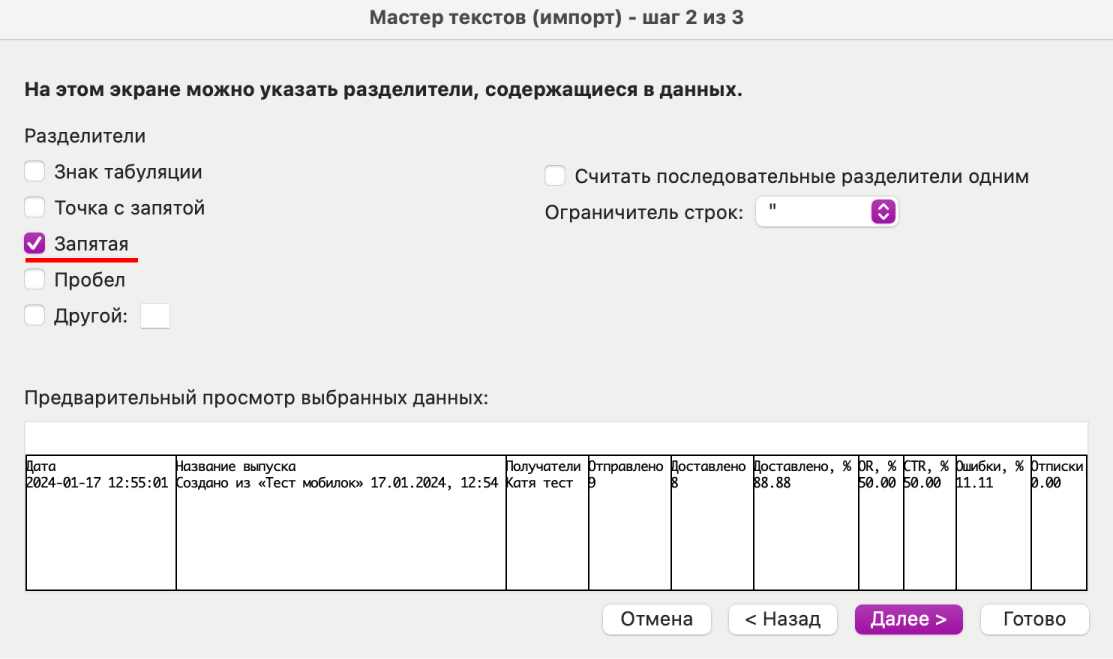Screen dimensions: 1113x659
Task: Select the CTR, % preview column
Action: pos(928,522)
